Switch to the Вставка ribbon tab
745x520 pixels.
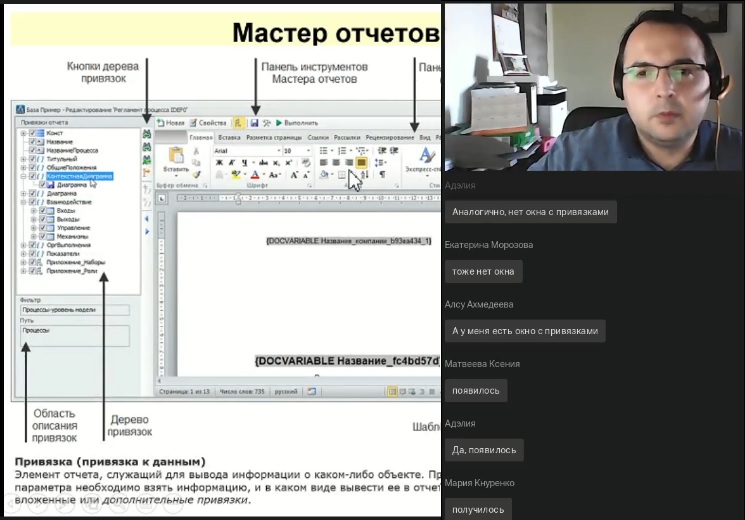click(x=229, y=137)
